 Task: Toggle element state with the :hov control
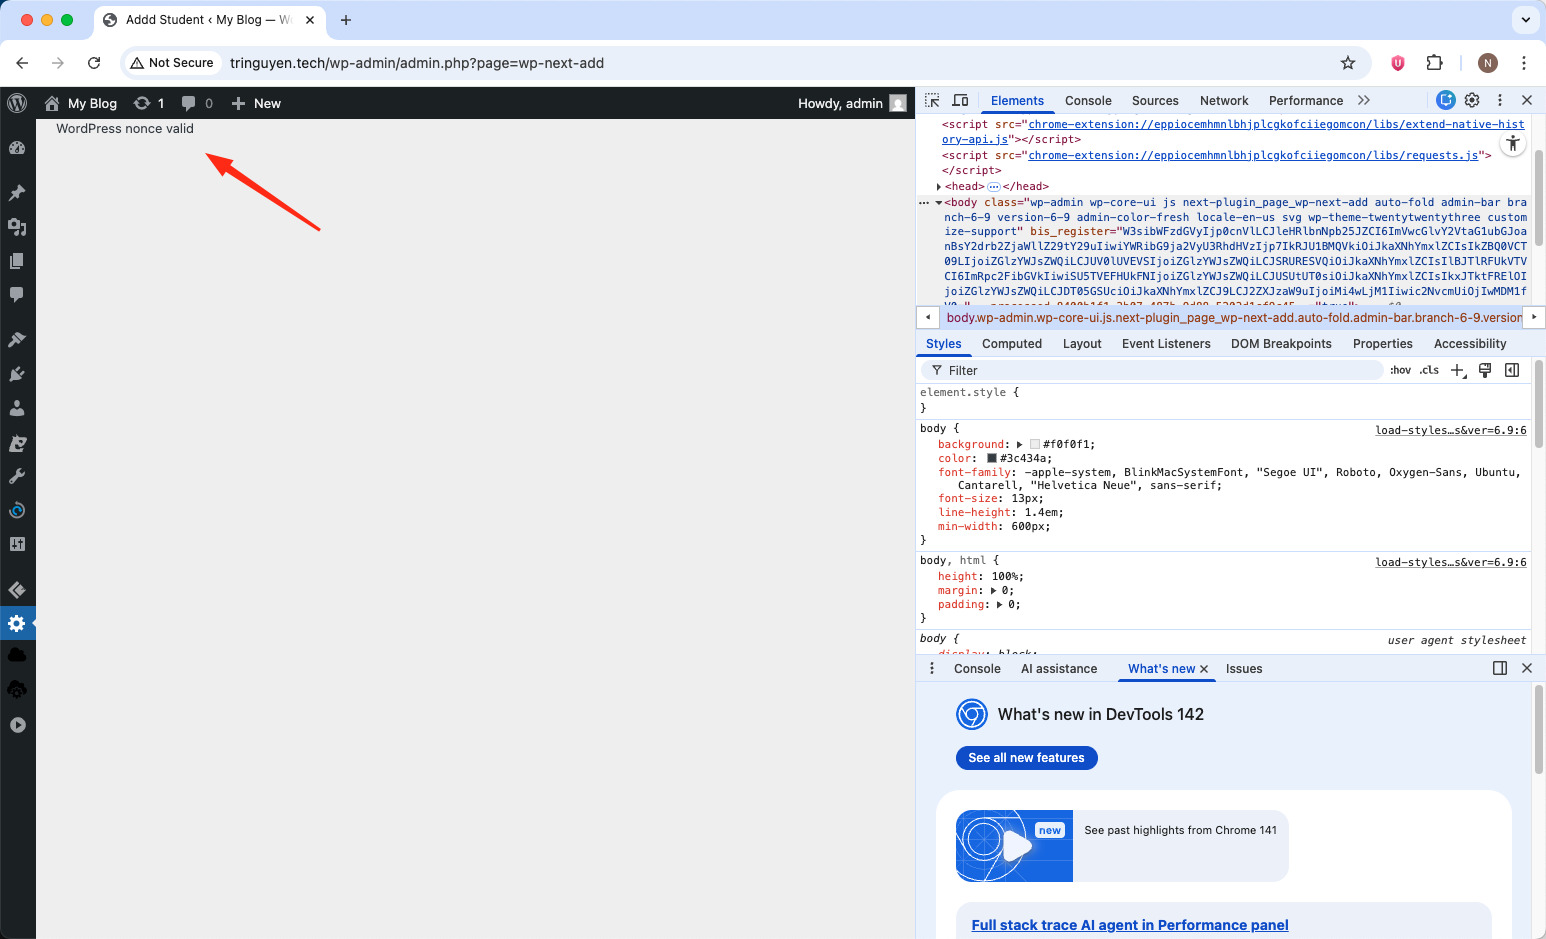pos(1400,369)
